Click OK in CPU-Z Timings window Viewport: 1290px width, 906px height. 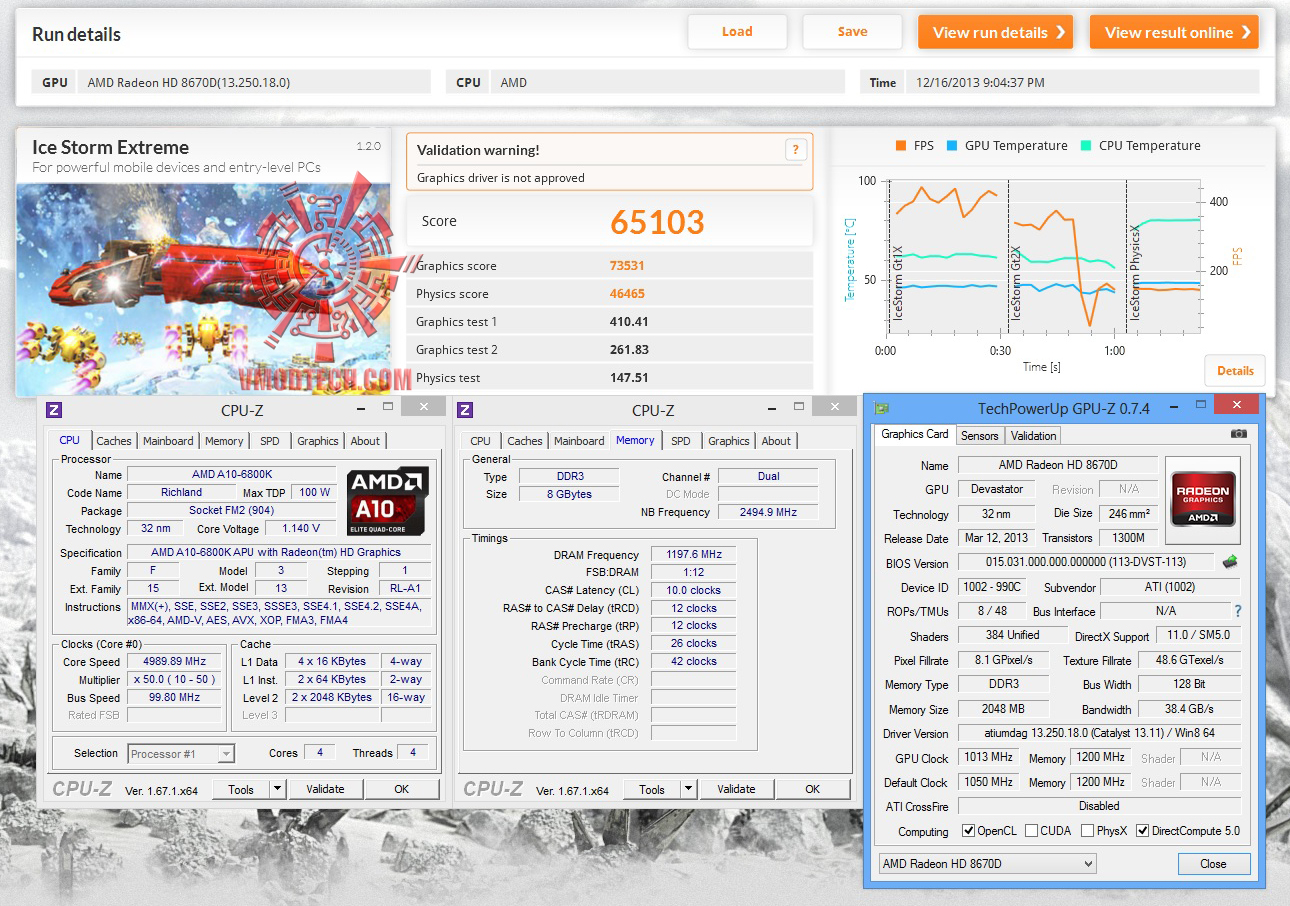tap(813, 790)
